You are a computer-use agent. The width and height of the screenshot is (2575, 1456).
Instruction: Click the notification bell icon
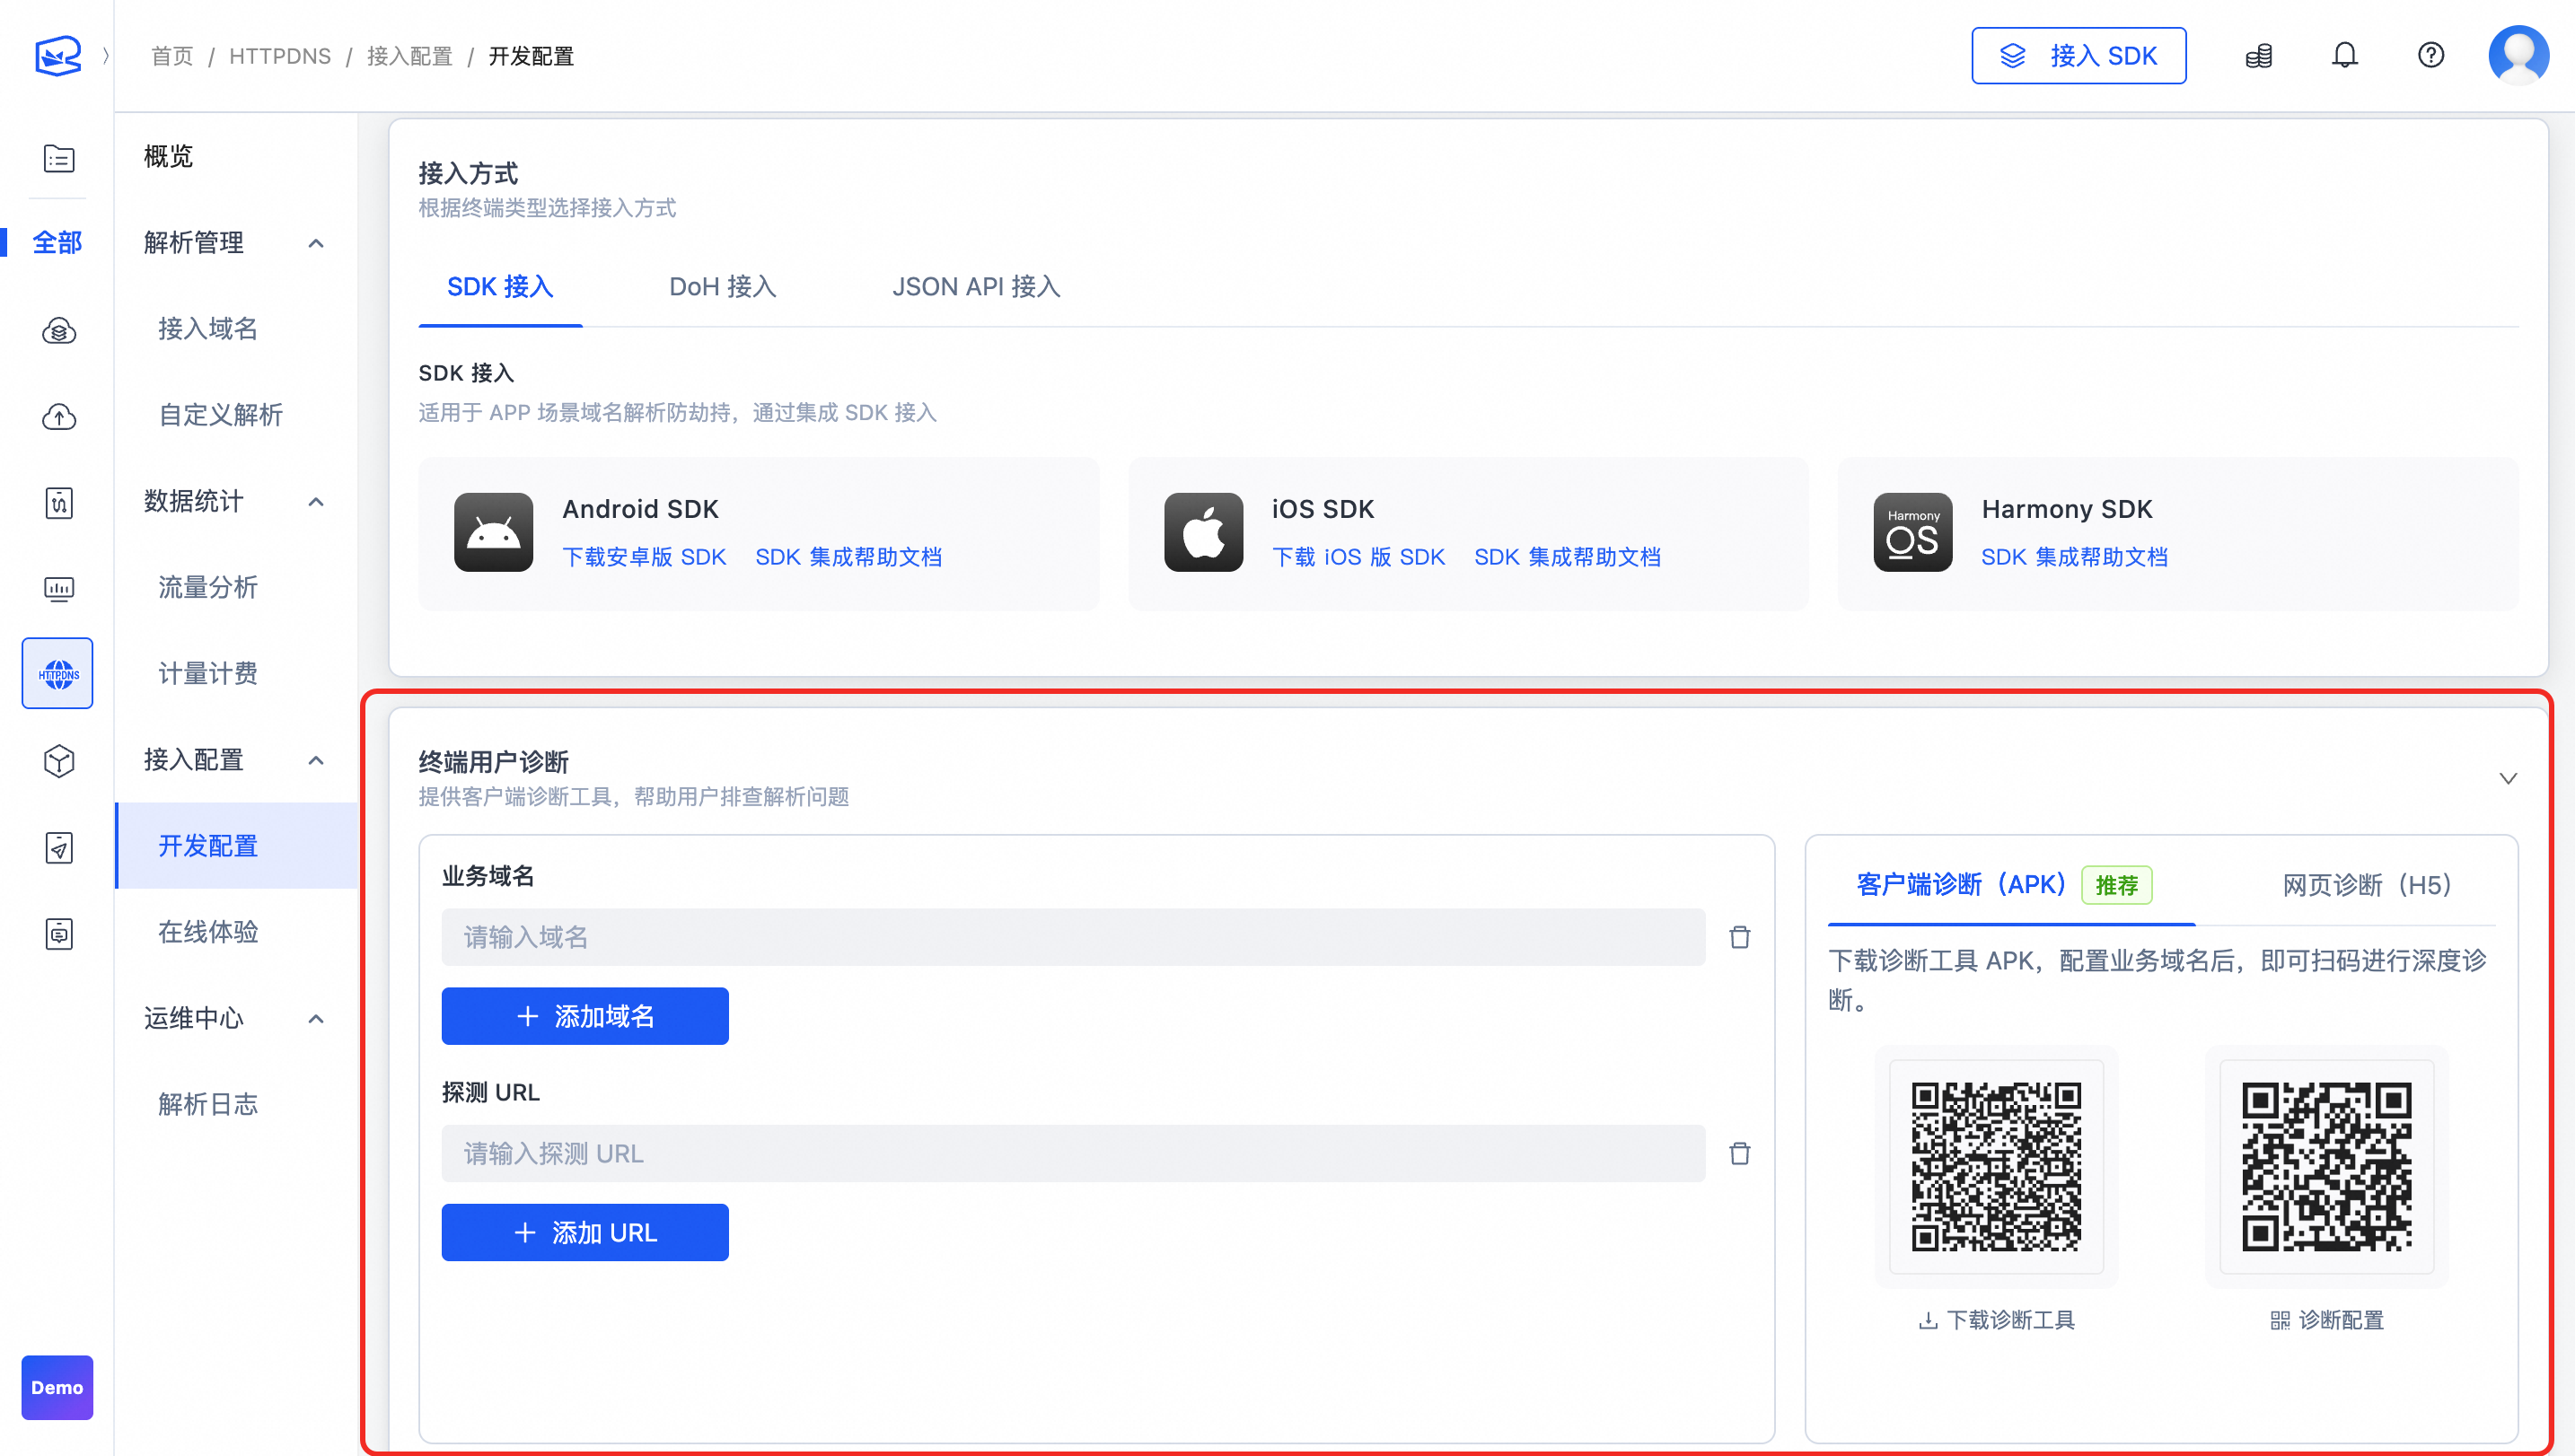(x=2344, y=56)
